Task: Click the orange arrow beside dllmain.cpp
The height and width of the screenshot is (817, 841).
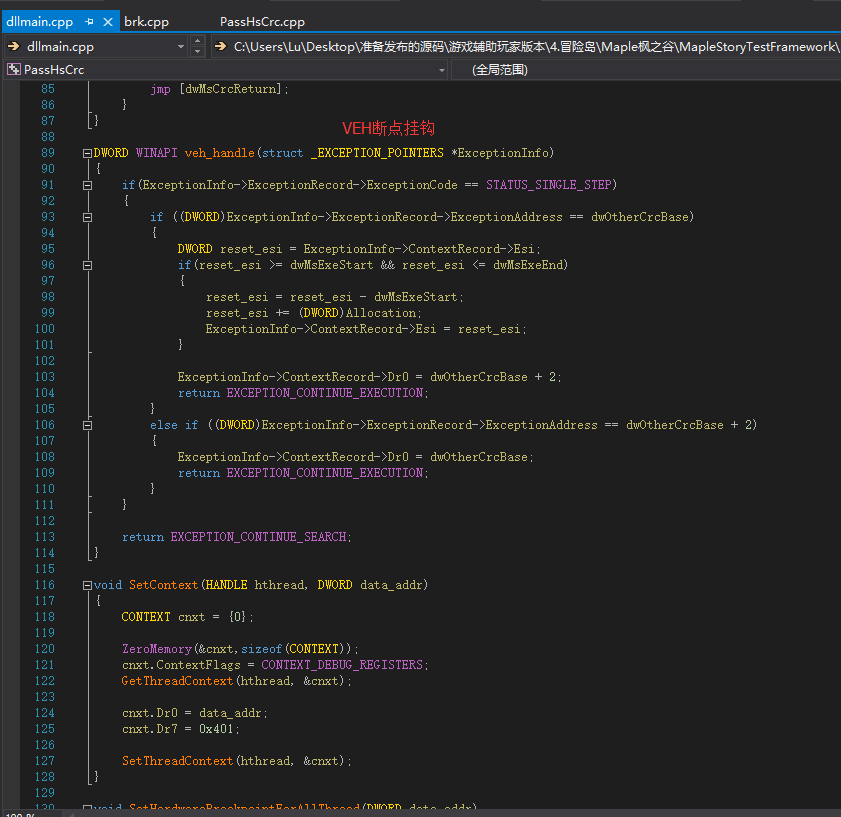Action: click(13, 47)
